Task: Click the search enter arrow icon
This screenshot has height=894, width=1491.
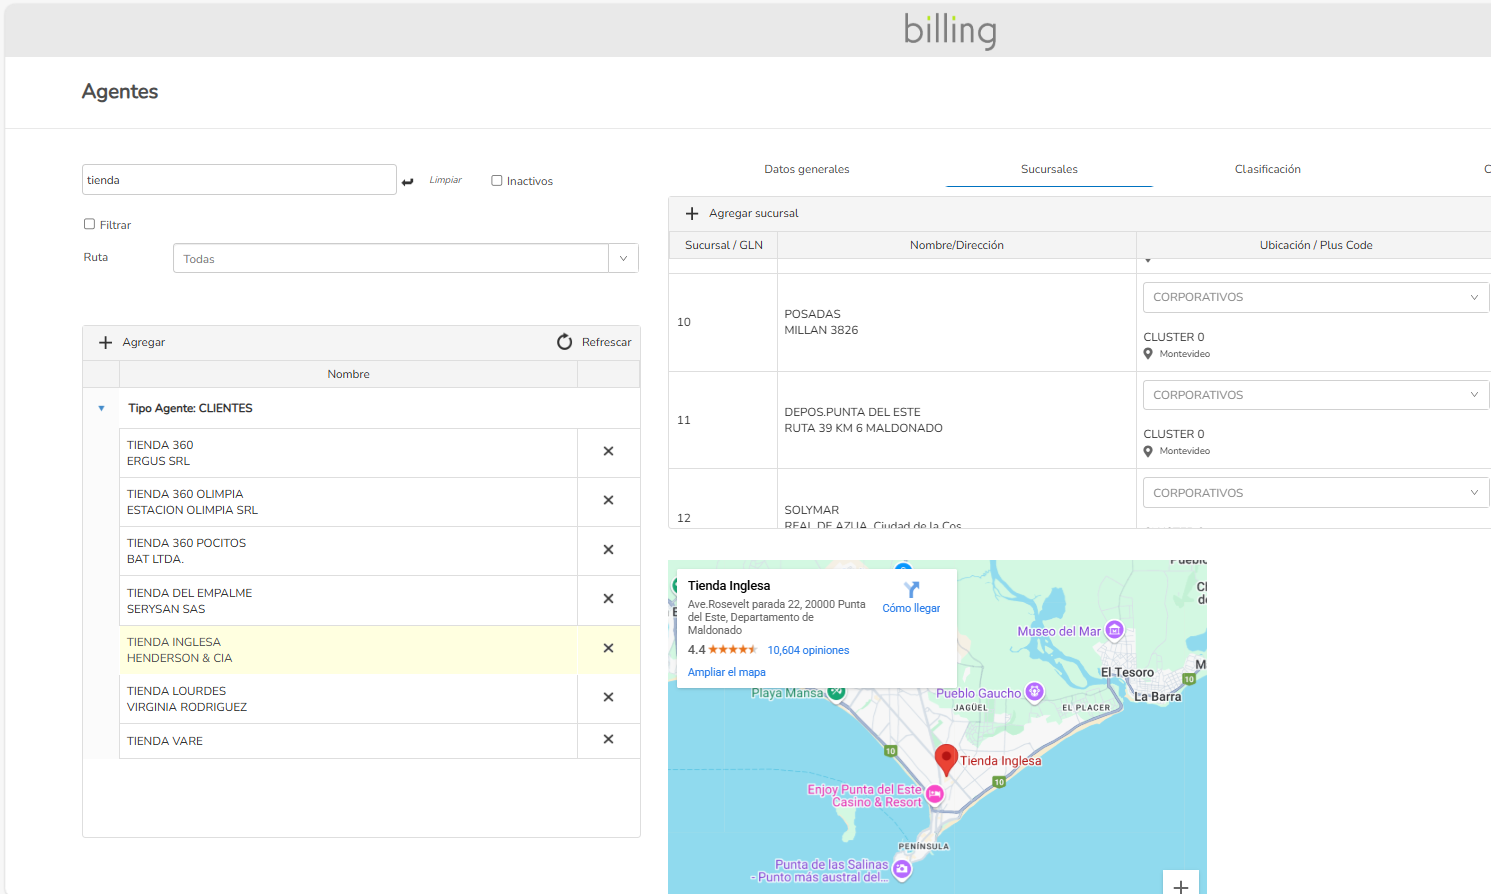Action: [x=407, y=182]
